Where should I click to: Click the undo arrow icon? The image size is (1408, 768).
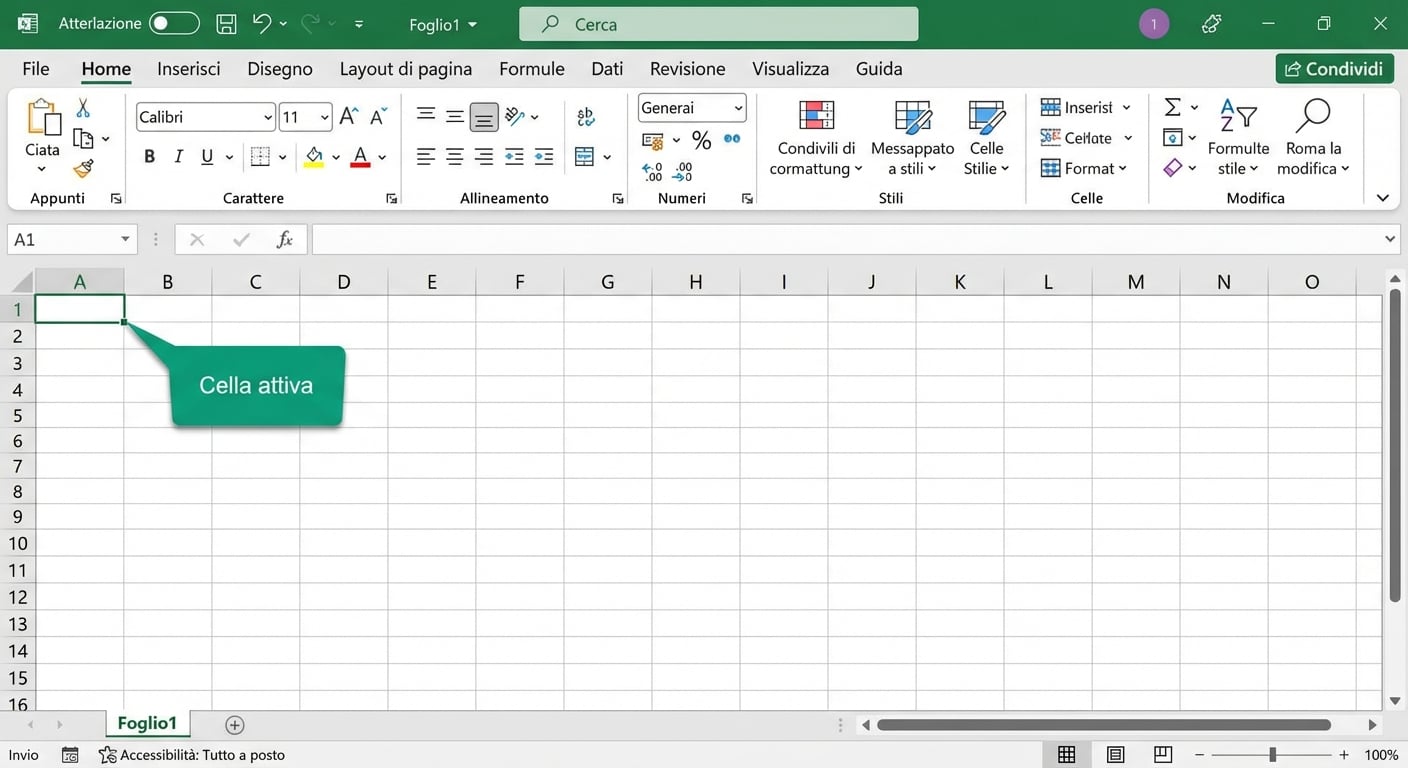[261, 24]
